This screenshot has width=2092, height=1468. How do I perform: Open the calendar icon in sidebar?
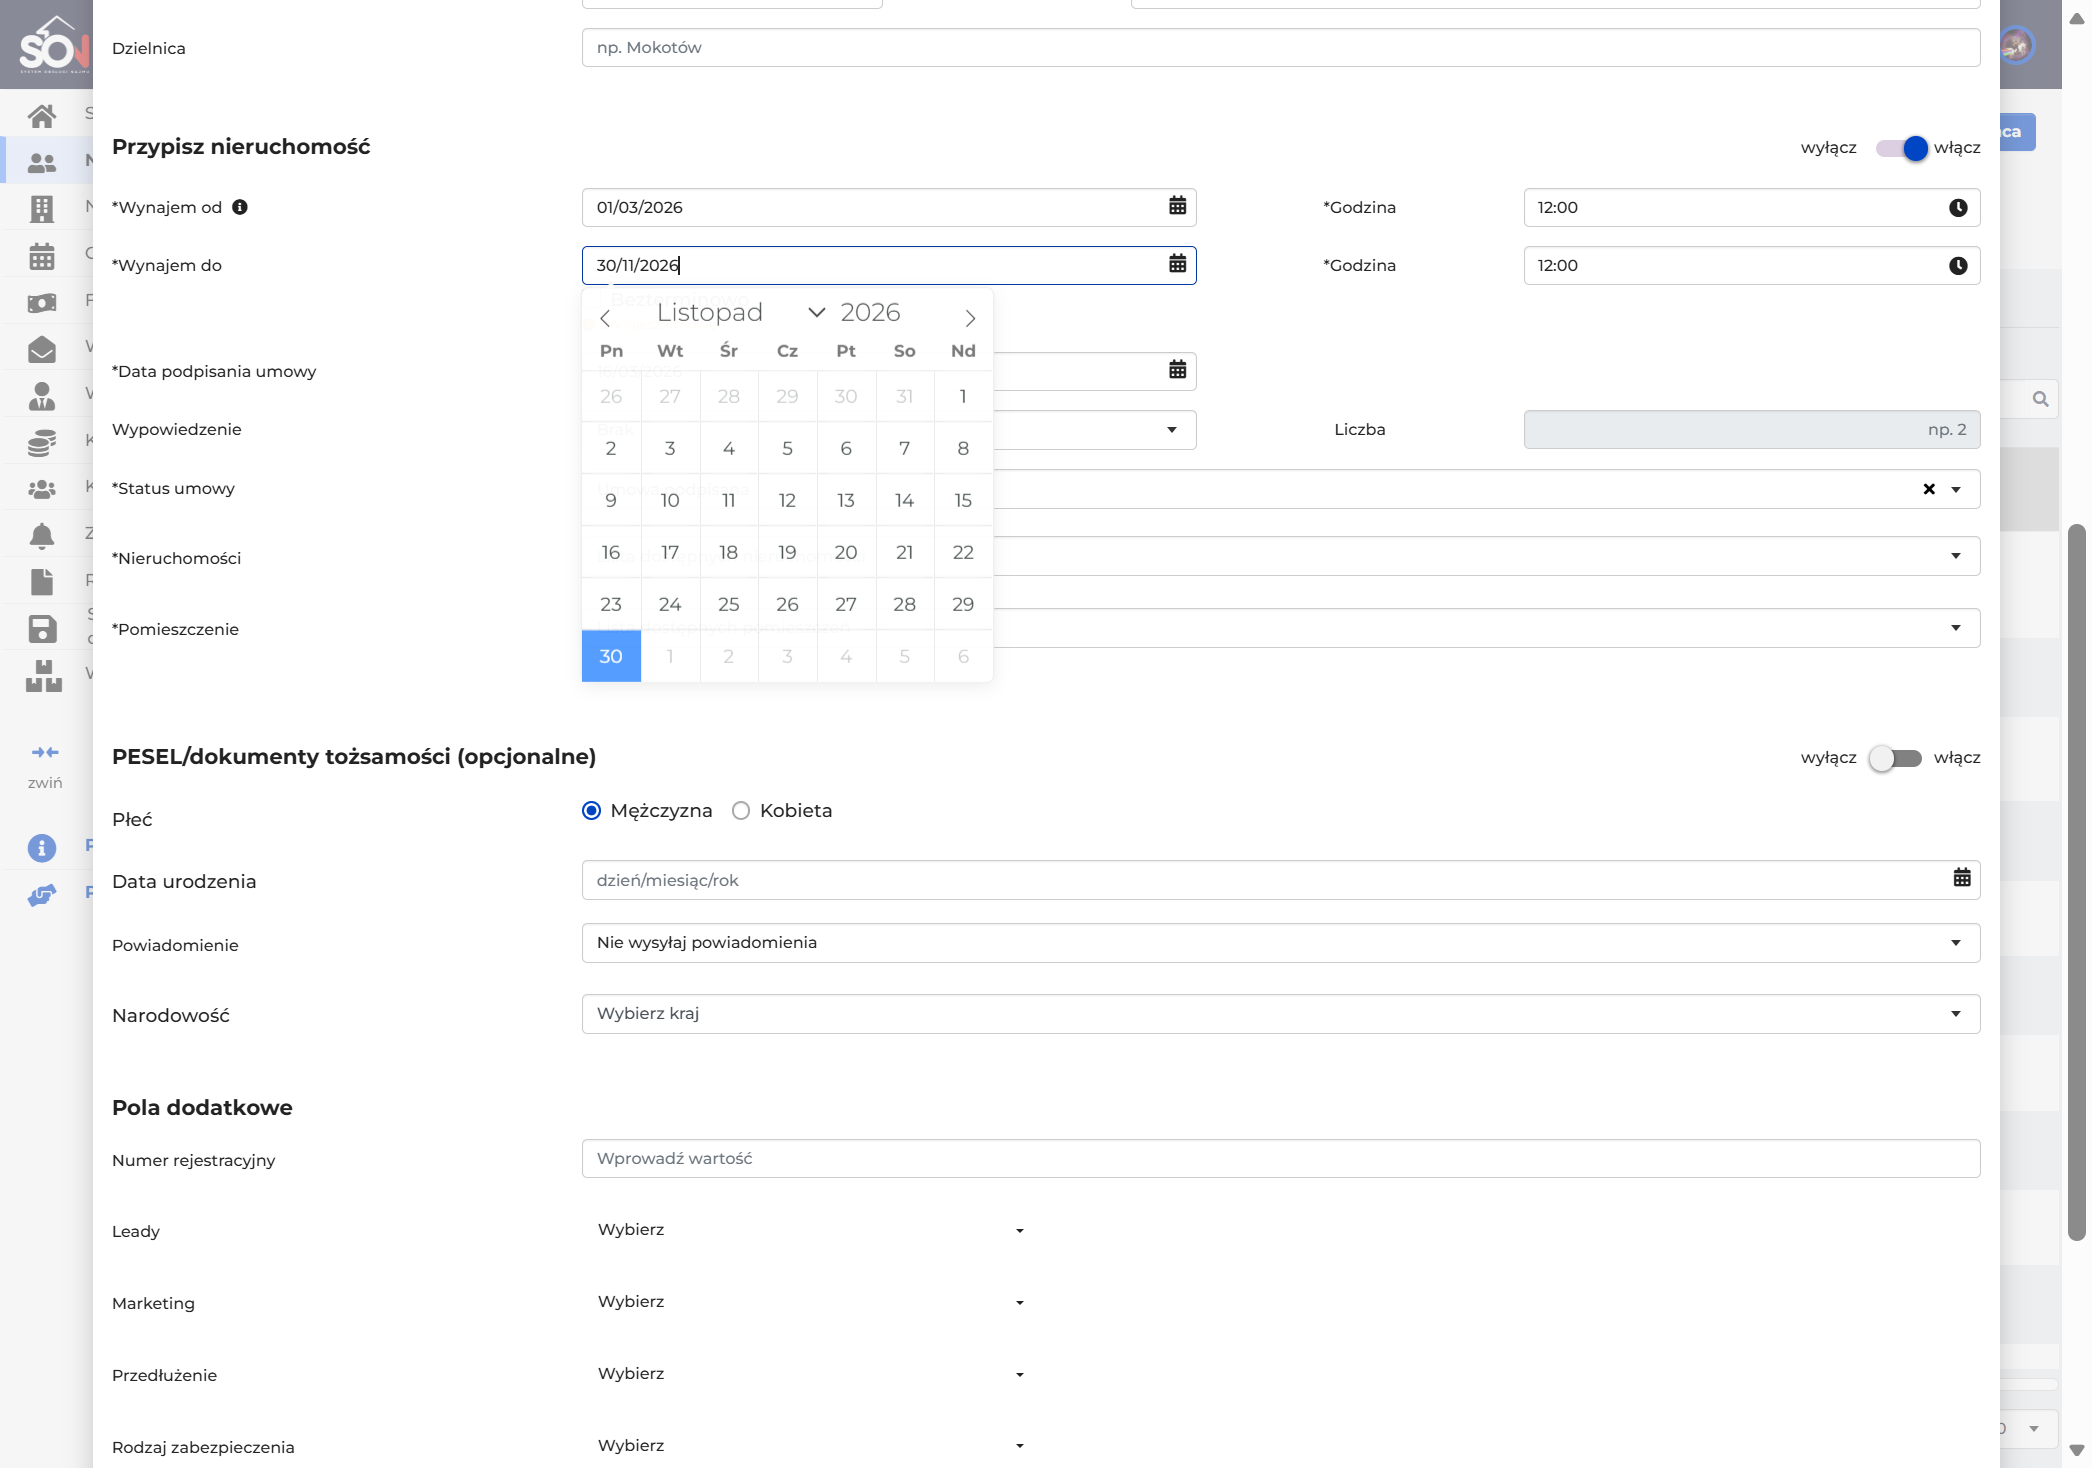(x=42, y=256)
